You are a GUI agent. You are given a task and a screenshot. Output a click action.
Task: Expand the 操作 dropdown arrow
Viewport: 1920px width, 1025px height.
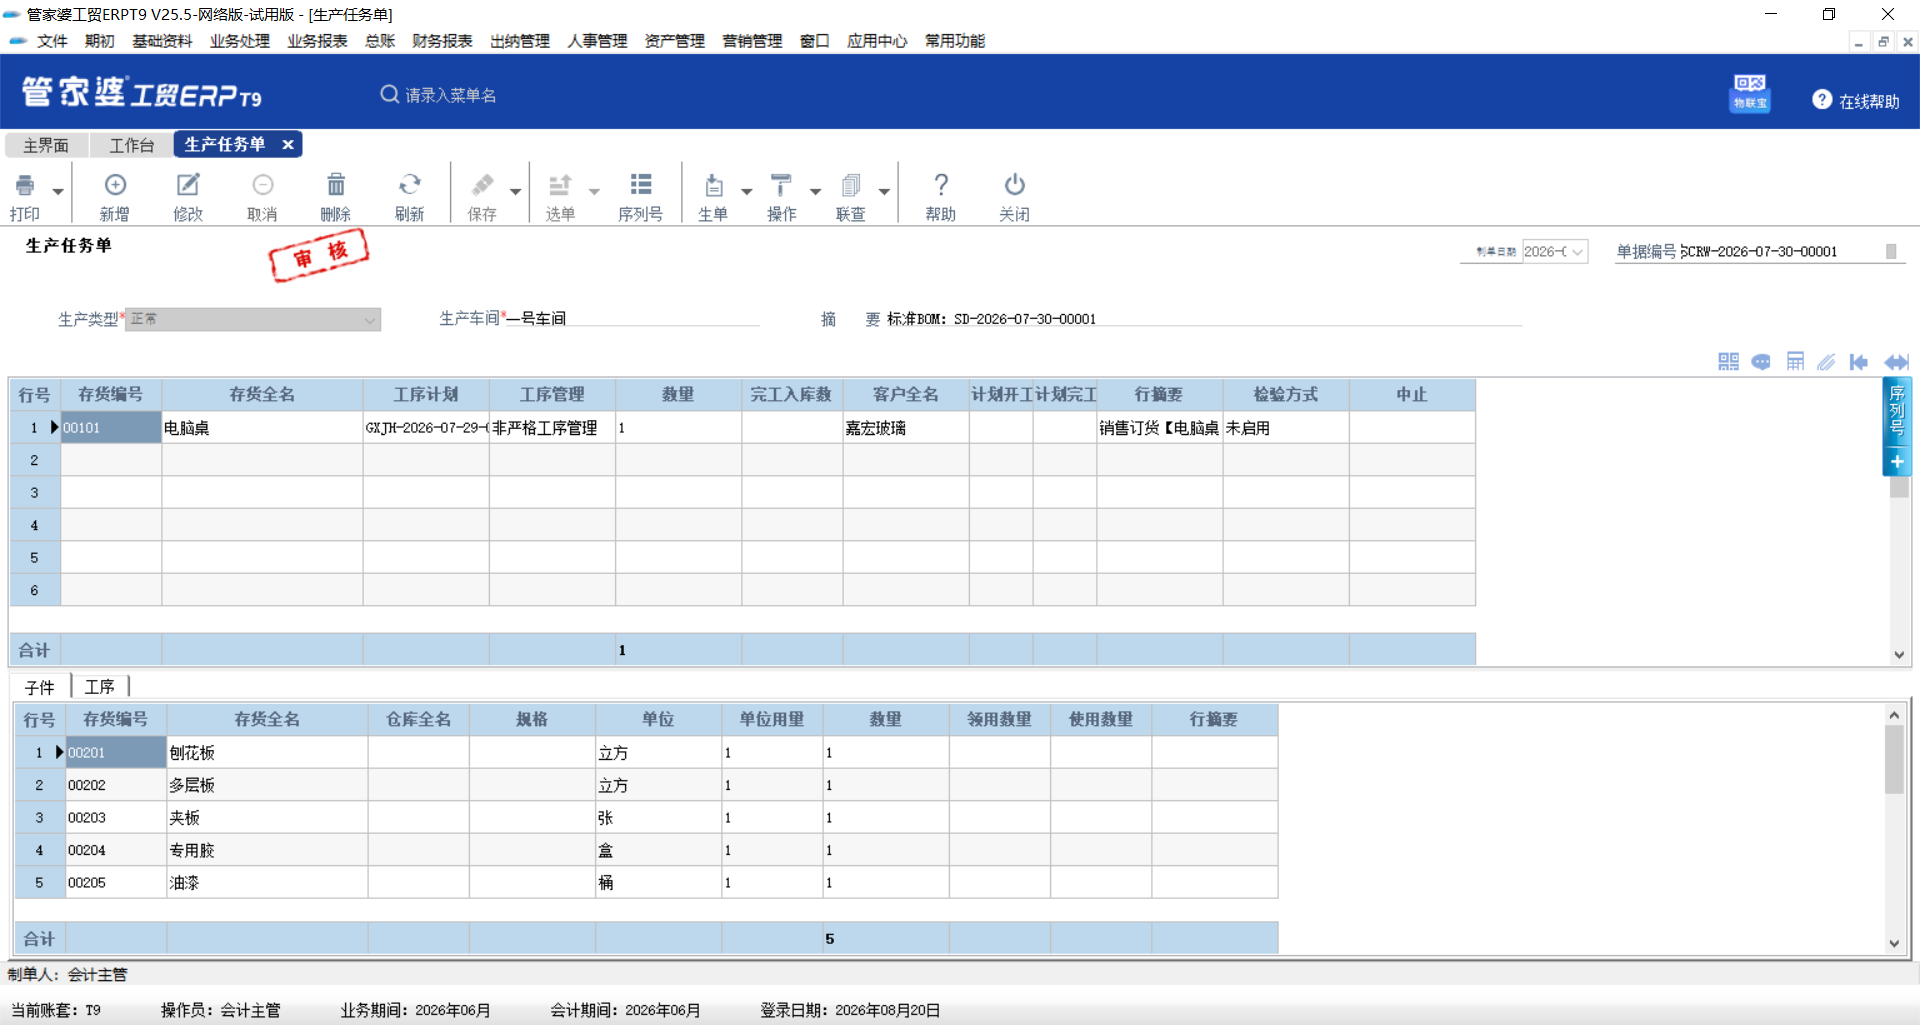point(815,191)
